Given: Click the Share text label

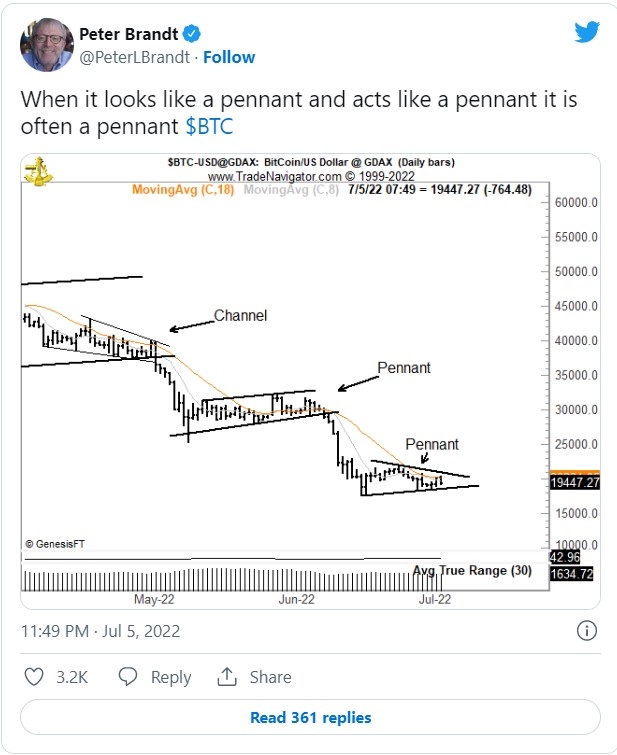Looking at the screenshot, I should (270, 677).
